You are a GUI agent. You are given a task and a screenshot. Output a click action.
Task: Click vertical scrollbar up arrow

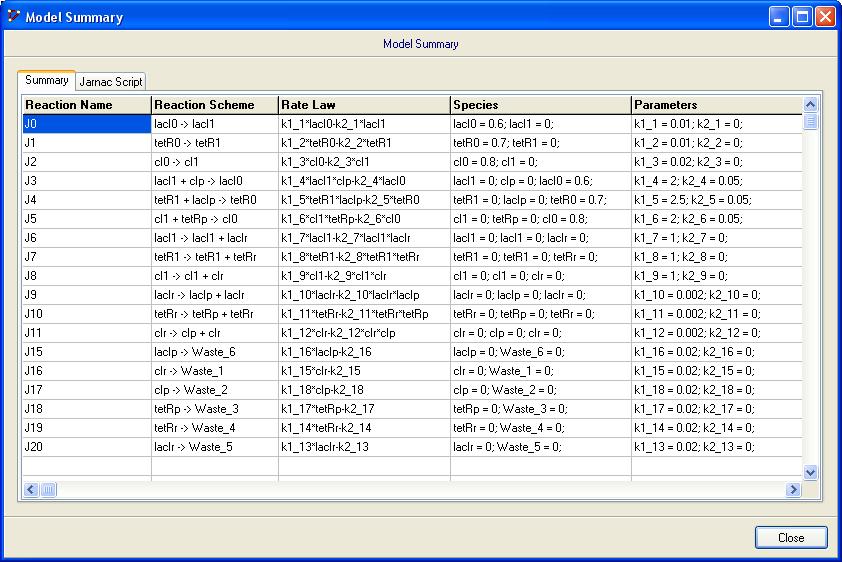pos(810,104)
